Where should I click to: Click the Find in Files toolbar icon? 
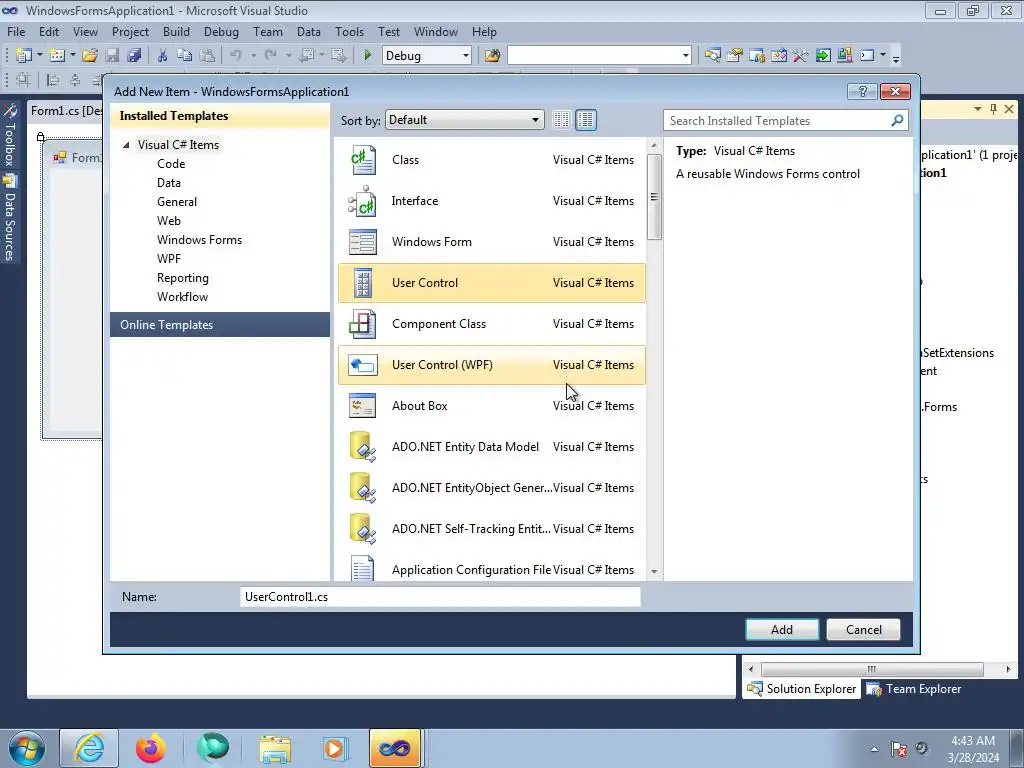click(x=492, y=56)
